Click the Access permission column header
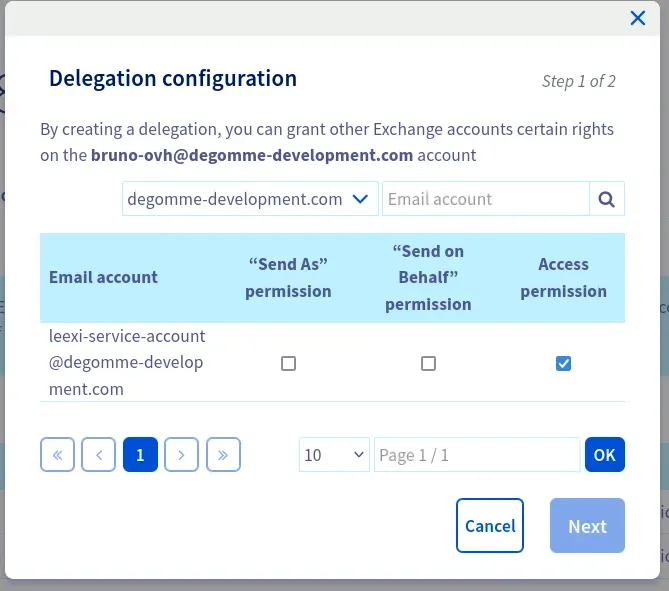Image resolution: width=669 pixels, height=591 pixels. pos(563,278)
